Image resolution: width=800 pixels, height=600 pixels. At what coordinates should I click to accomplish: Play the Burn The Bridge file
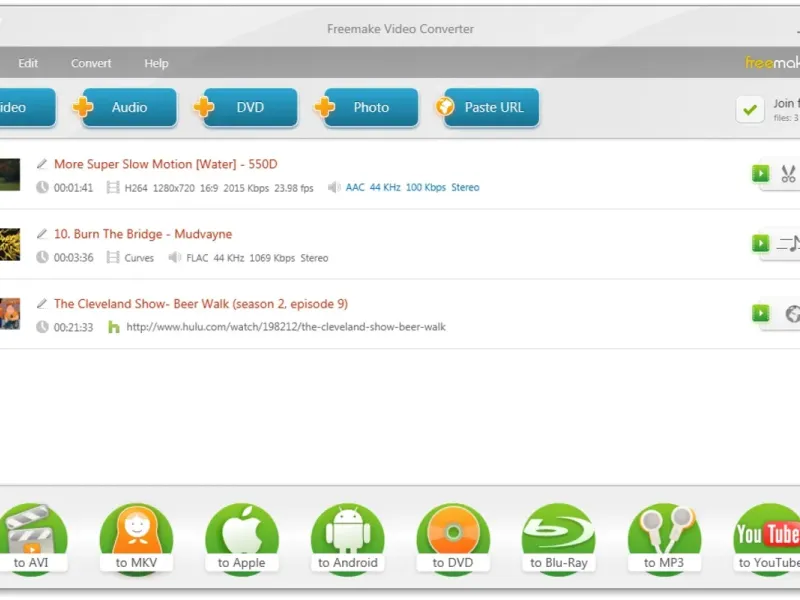pyautogui.click(x=761, y=243)
